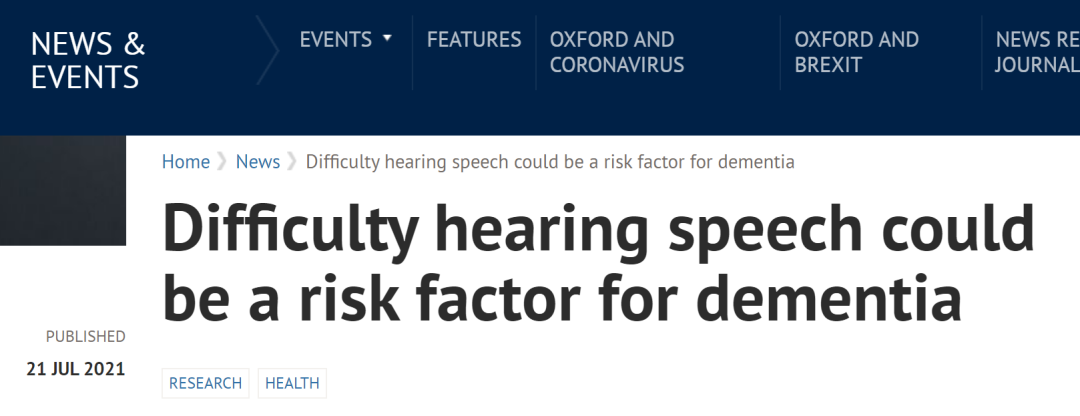Open the News breadcrumb link
Viewport: 1080px width, 416px height.
(x=258, y=162)
